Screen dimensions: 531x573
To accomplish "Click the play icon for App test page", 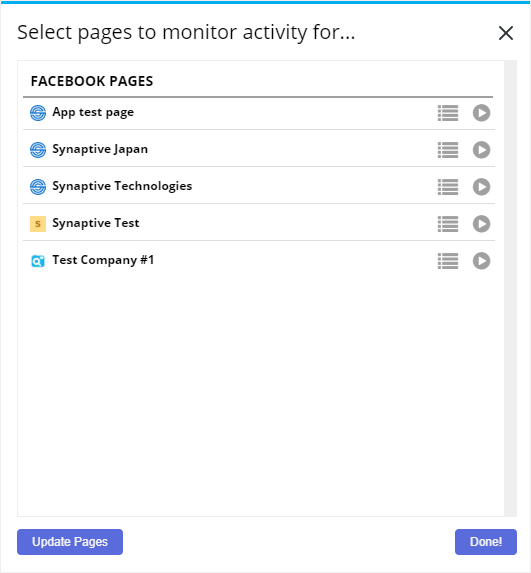I will [x=481, y=113].
